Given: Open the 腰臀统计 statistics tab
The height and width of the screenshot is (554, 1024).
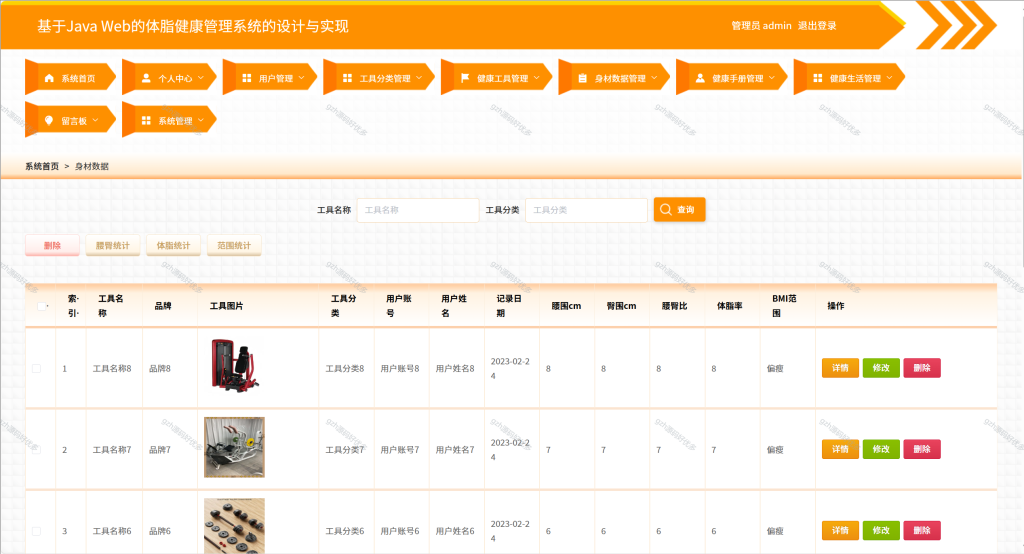Looking at the screenshot, I should (113, 246).
